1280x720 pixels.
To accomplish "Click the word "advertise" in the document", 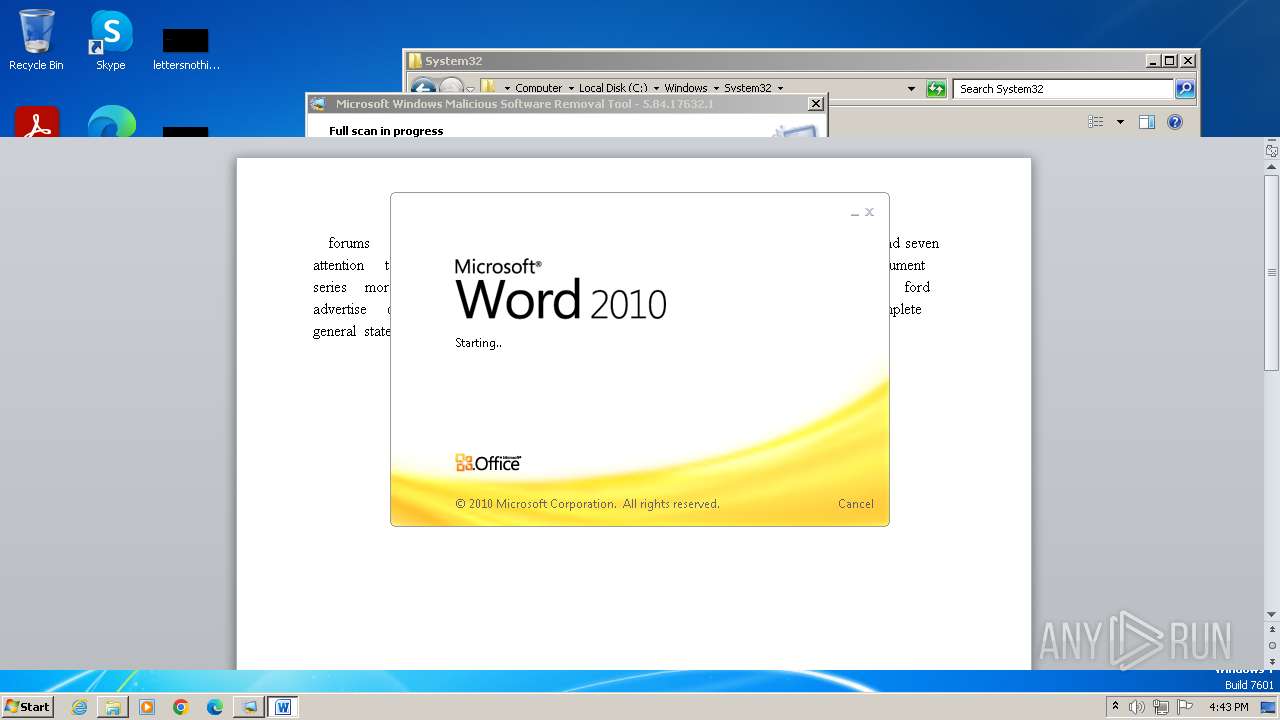I will pyautogui.click(x=340, y=309).
